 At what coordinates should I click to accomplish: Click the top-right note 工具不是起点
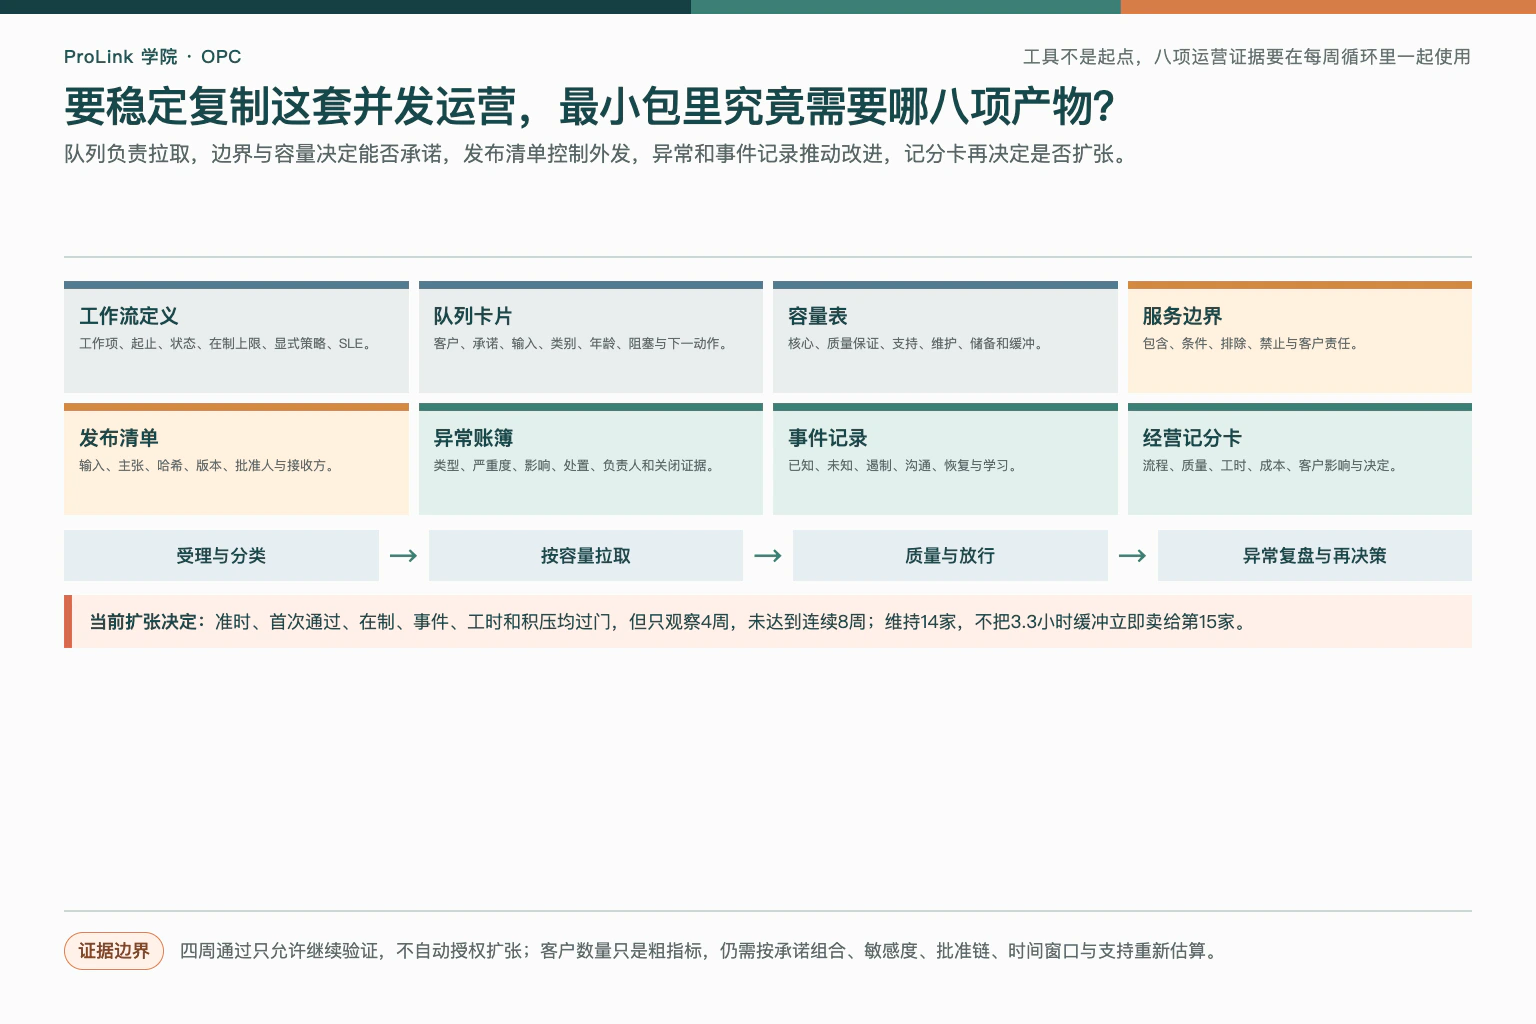pos(1247,57)
